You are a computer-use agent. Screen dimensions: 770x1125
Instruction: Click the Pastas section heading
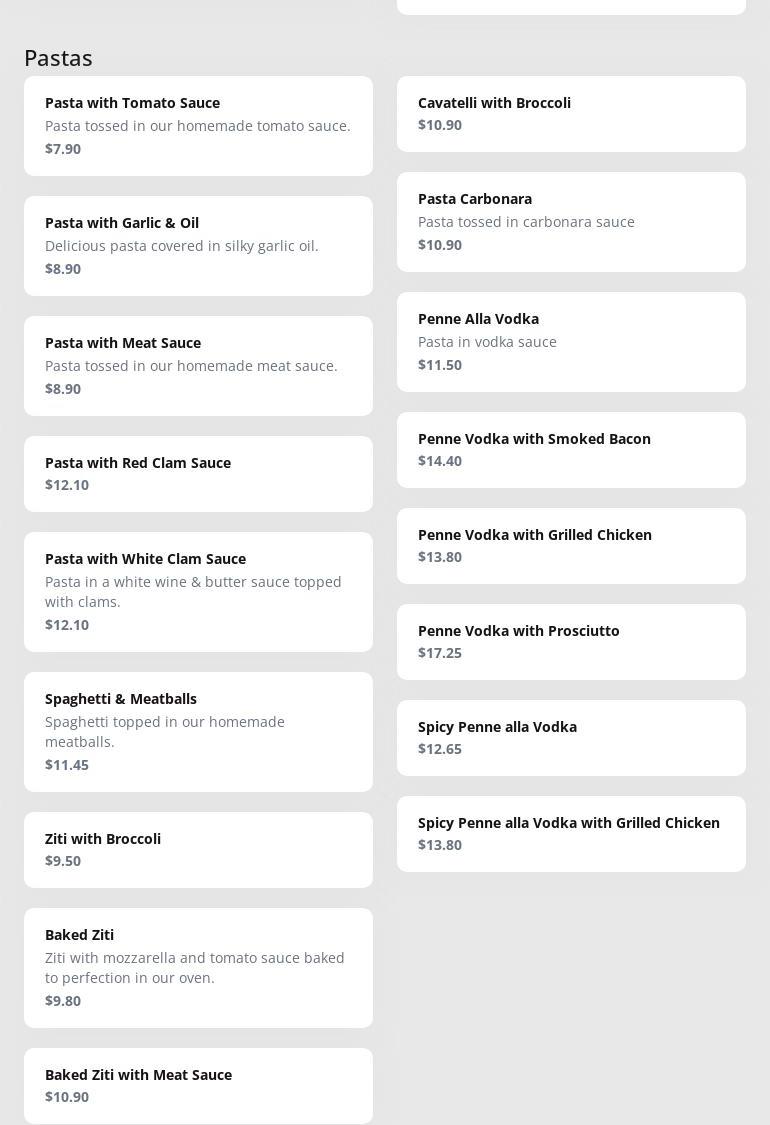[x=58, y=58]
